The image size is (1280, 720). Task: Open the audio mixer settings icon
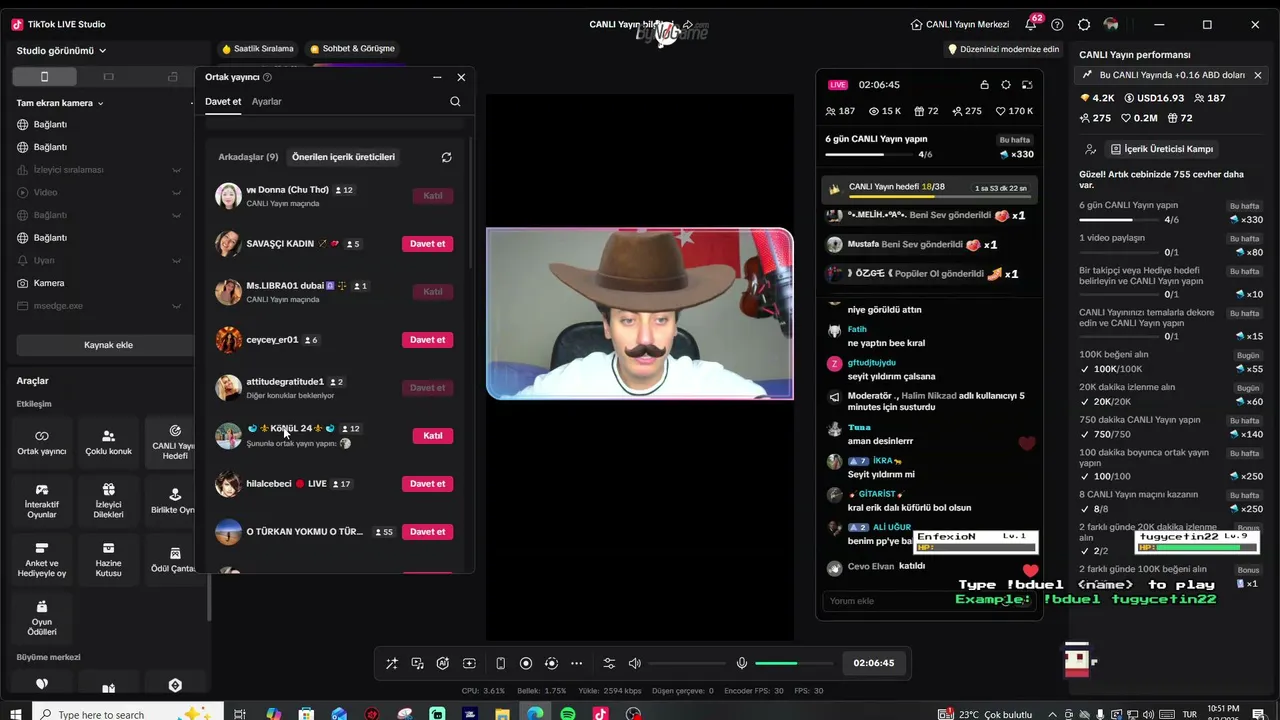coord(609,663)
